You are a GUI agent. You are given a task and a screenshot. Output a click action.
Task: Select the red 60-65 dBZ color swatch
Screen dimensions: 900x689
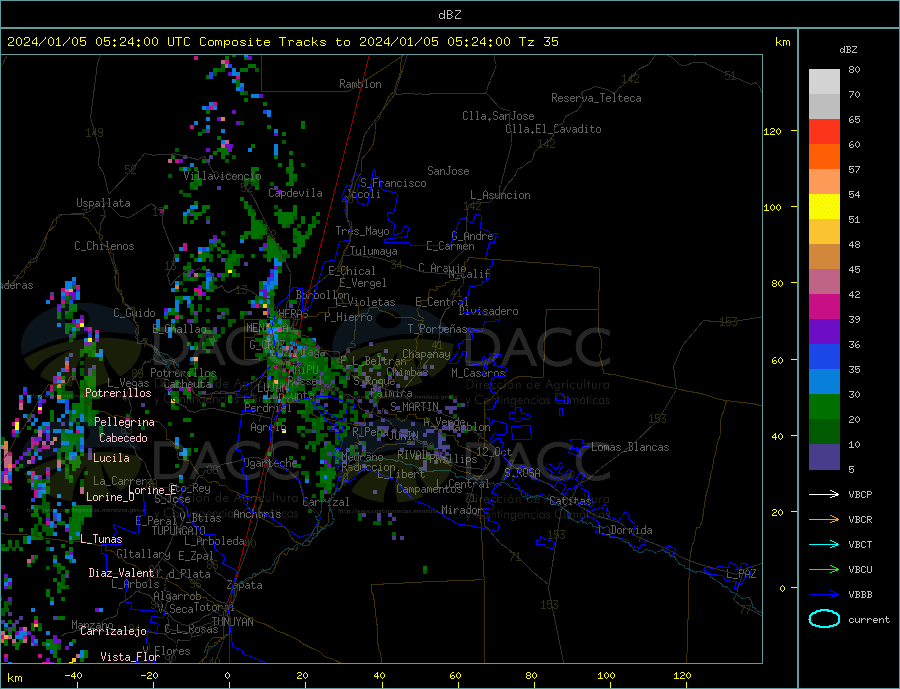824,131
